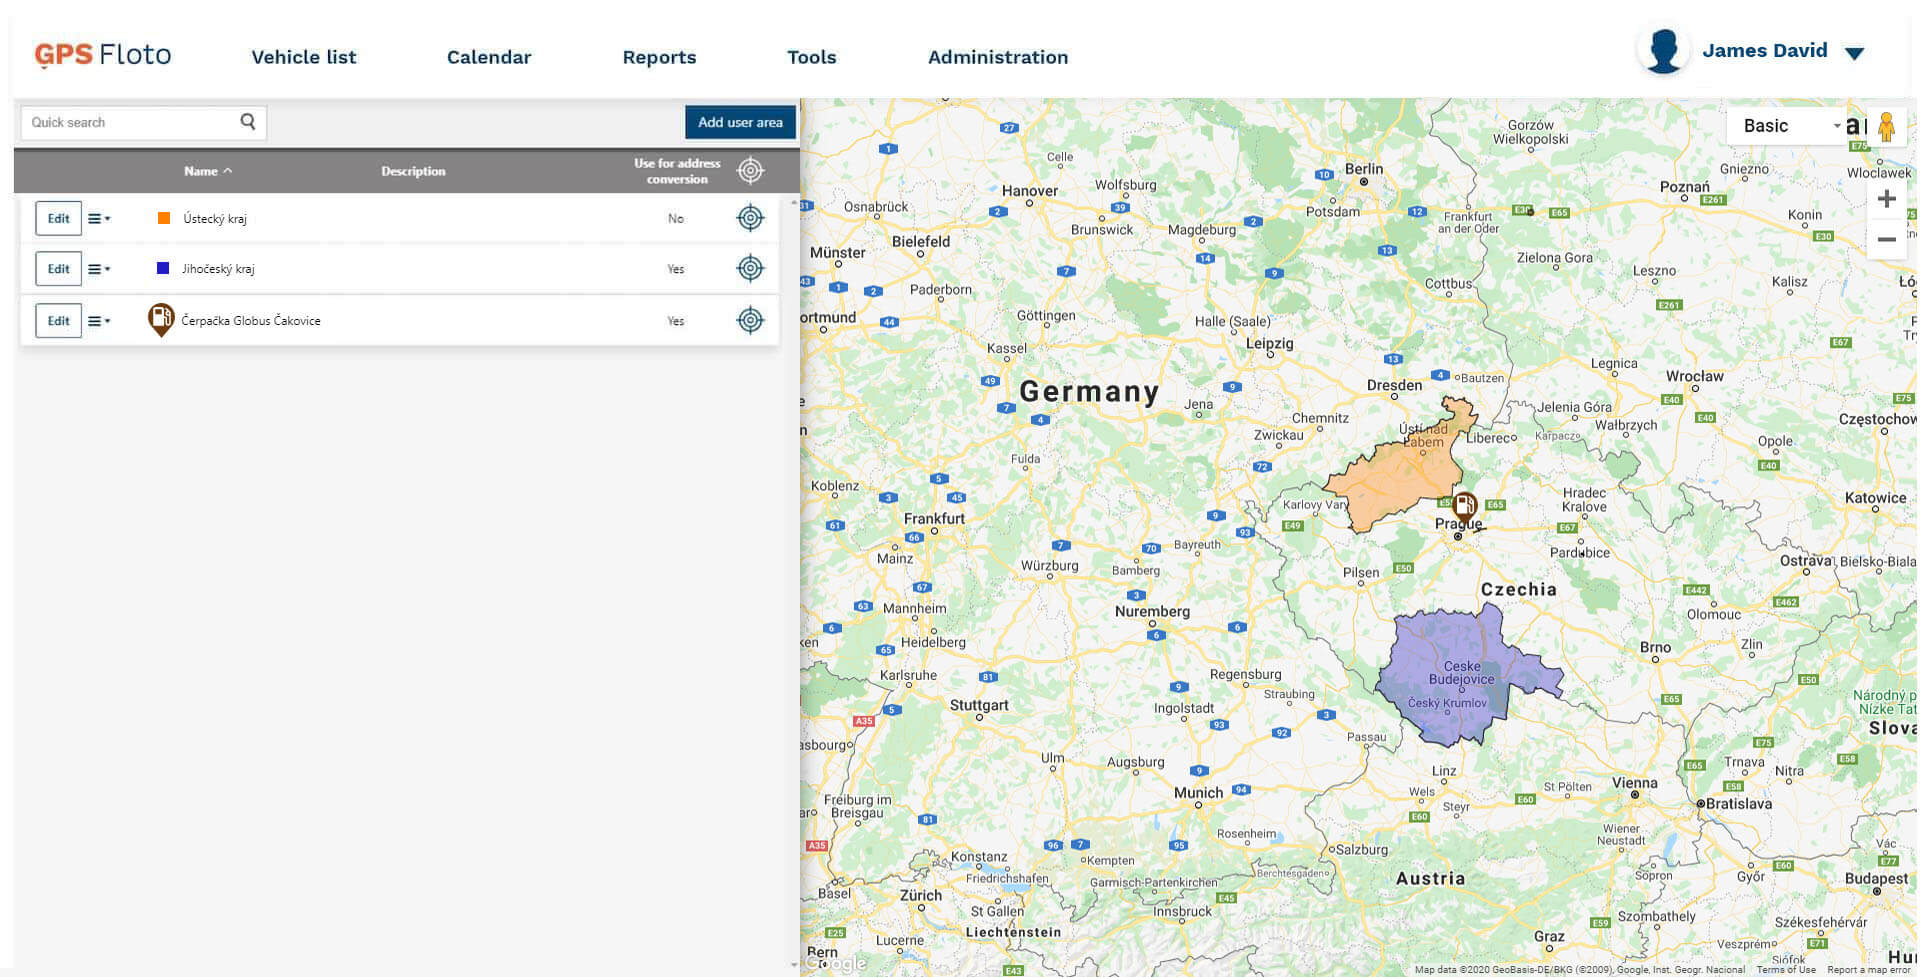Click the Yes value for Čerpačka Globus Čakovice
The image size is (1920, 977).
tap(676, 321)
